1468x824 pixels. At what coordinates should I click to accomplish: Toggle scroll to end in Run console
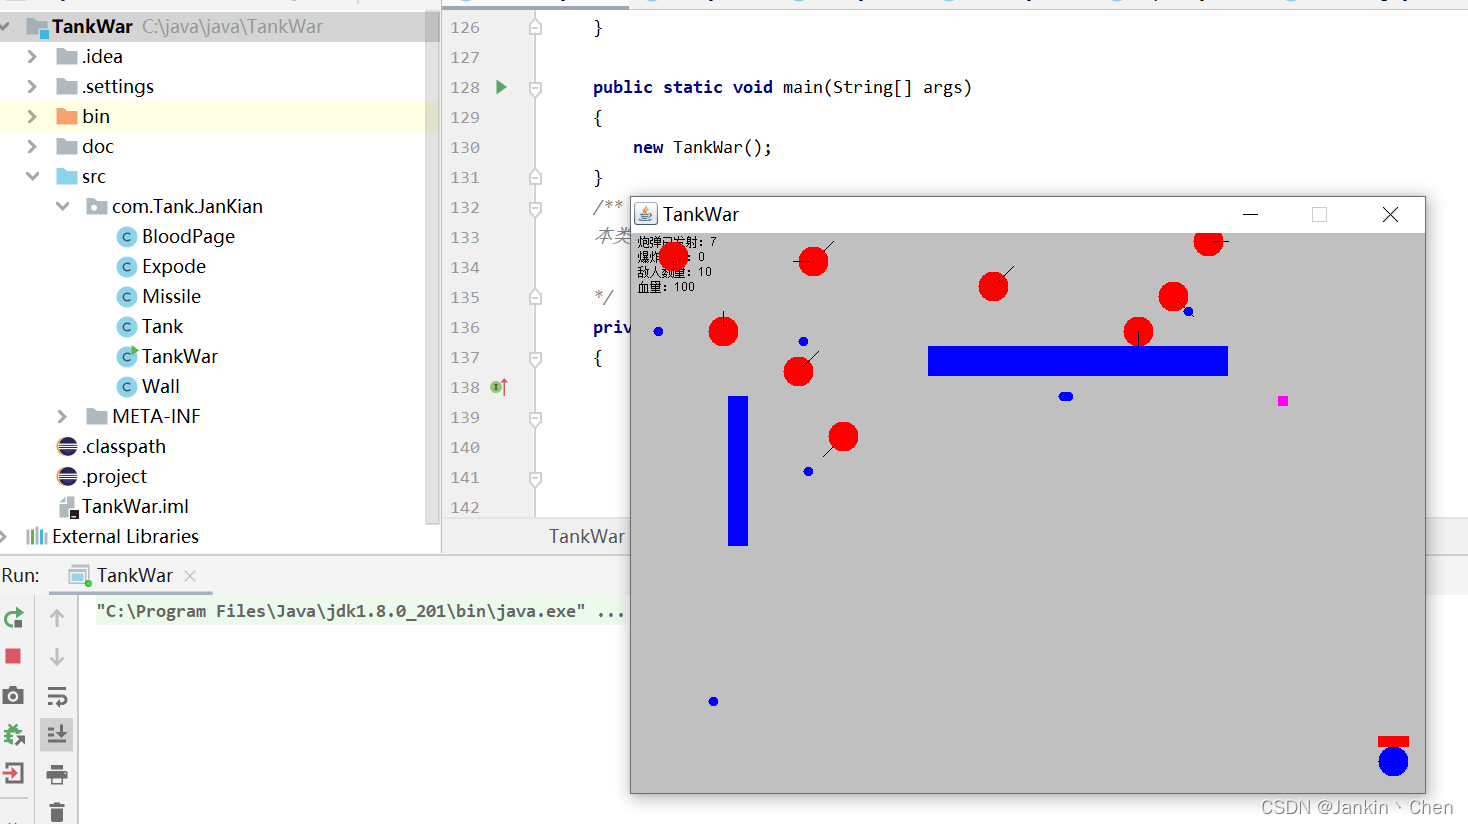pyautogui.click(x=57, y=735)
